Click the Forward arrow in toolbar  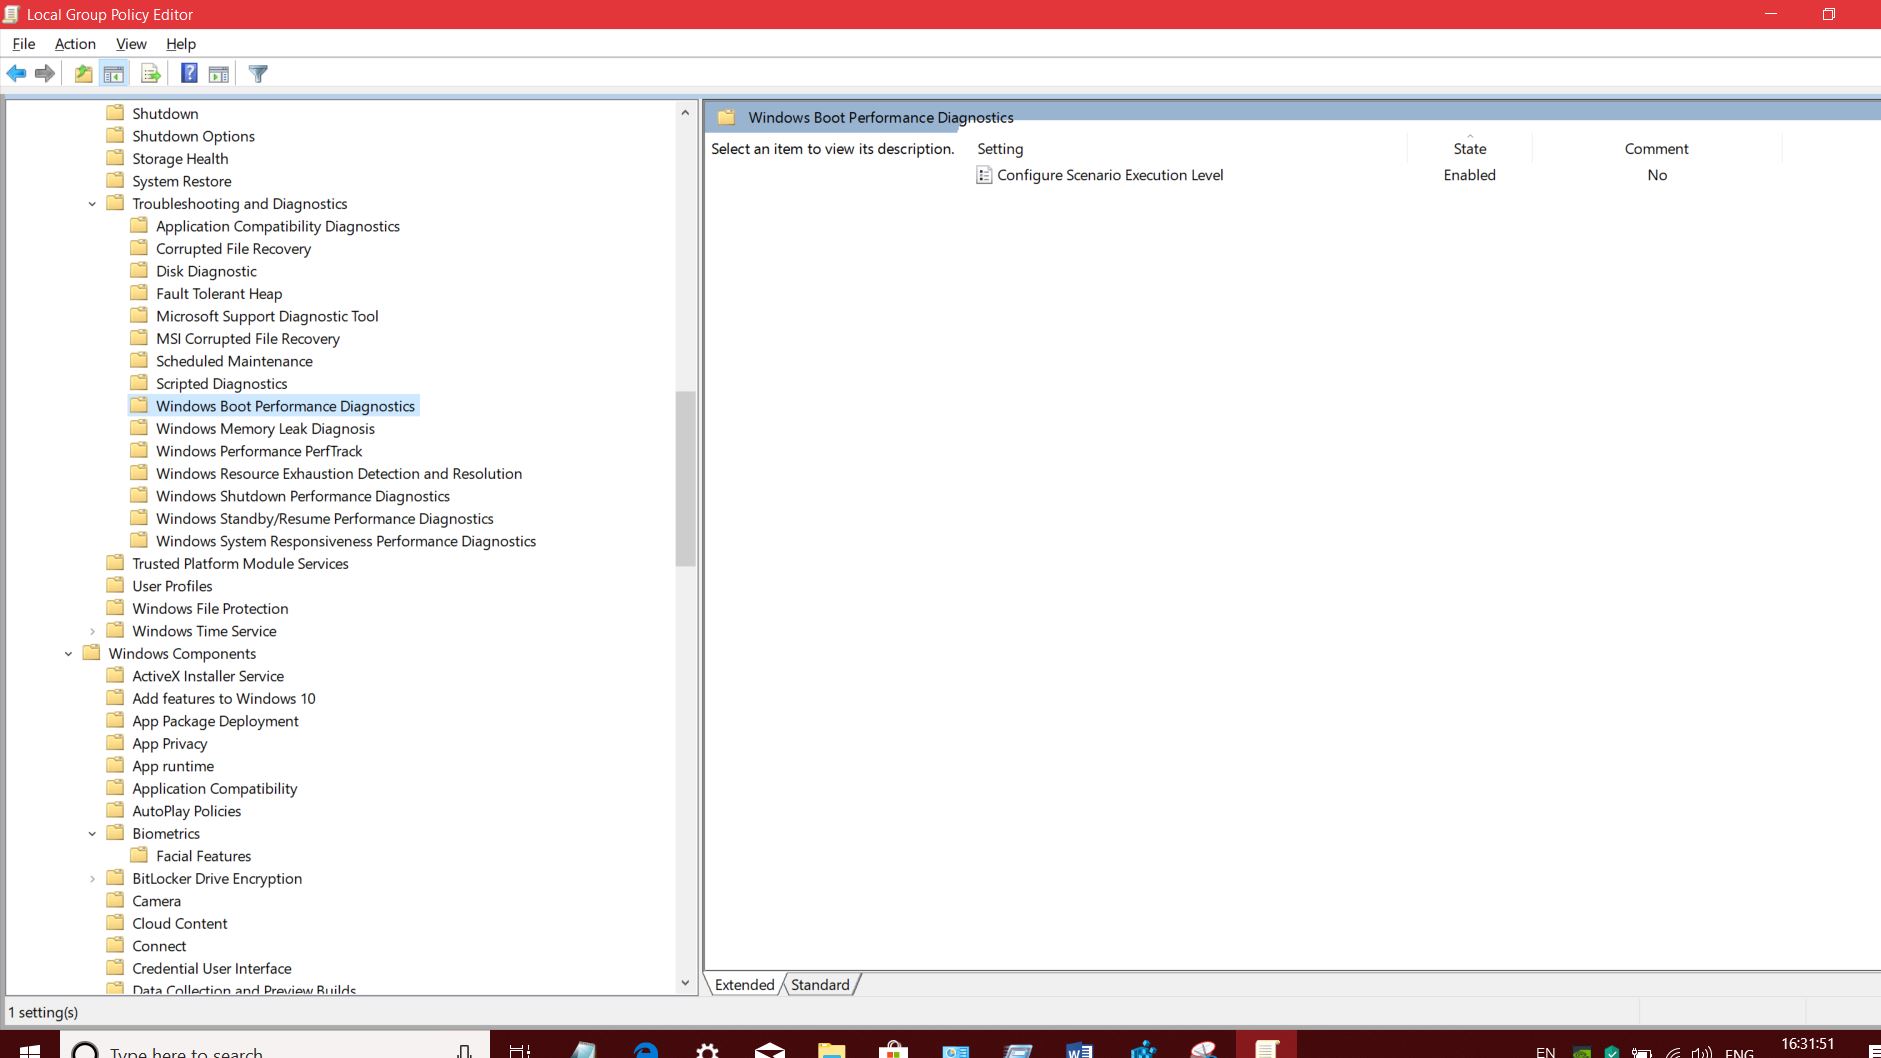(45, 73)
